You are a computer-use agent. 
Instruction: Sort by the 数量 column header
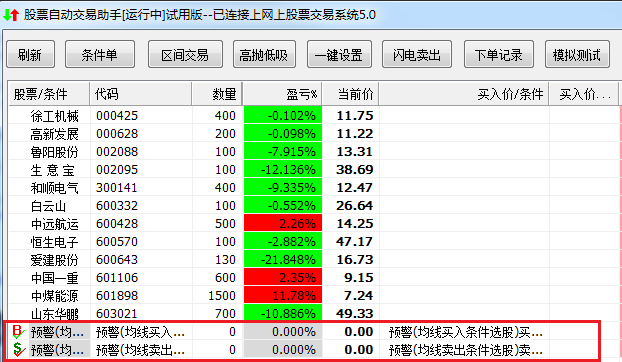coord(217,94)
